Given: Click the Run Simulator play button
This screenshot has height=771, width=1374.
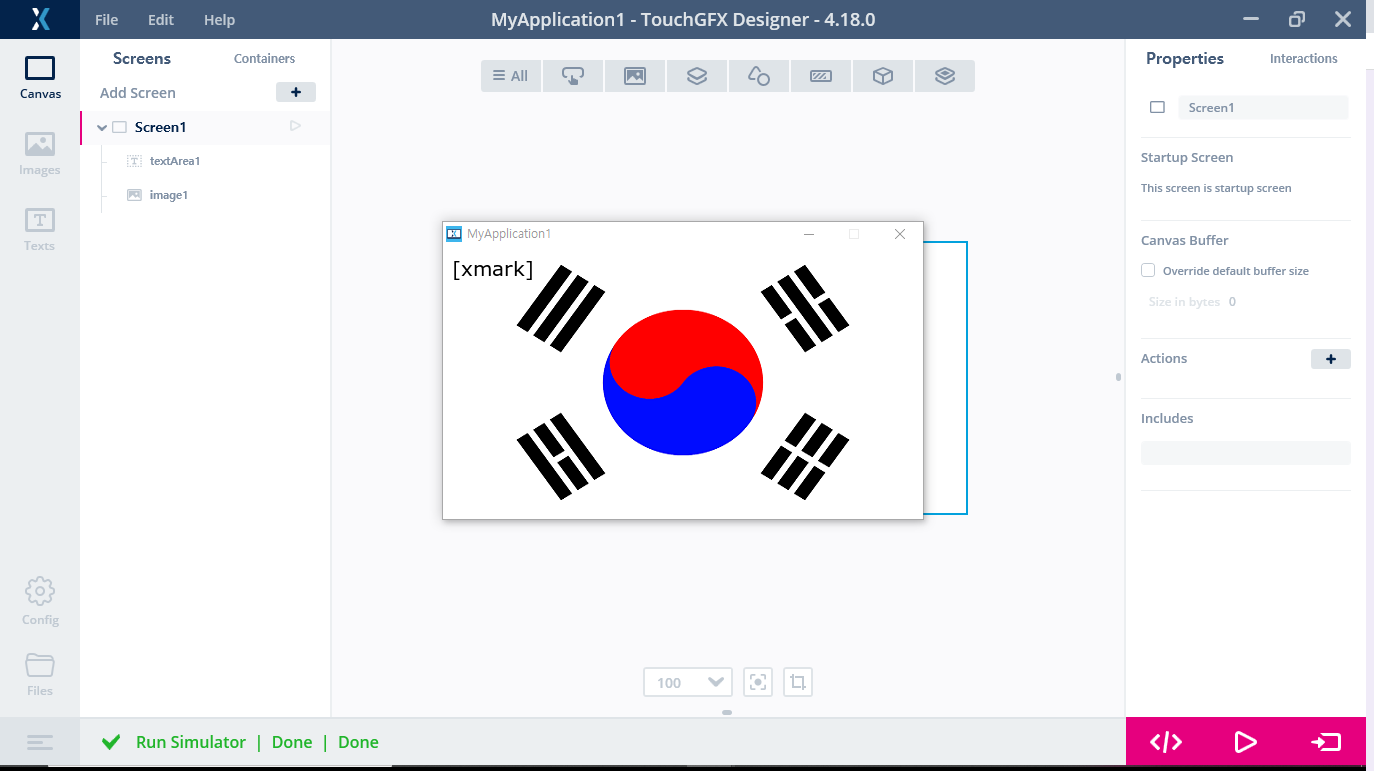Looking at the screenshot, I should click(x=1245, y=742).
